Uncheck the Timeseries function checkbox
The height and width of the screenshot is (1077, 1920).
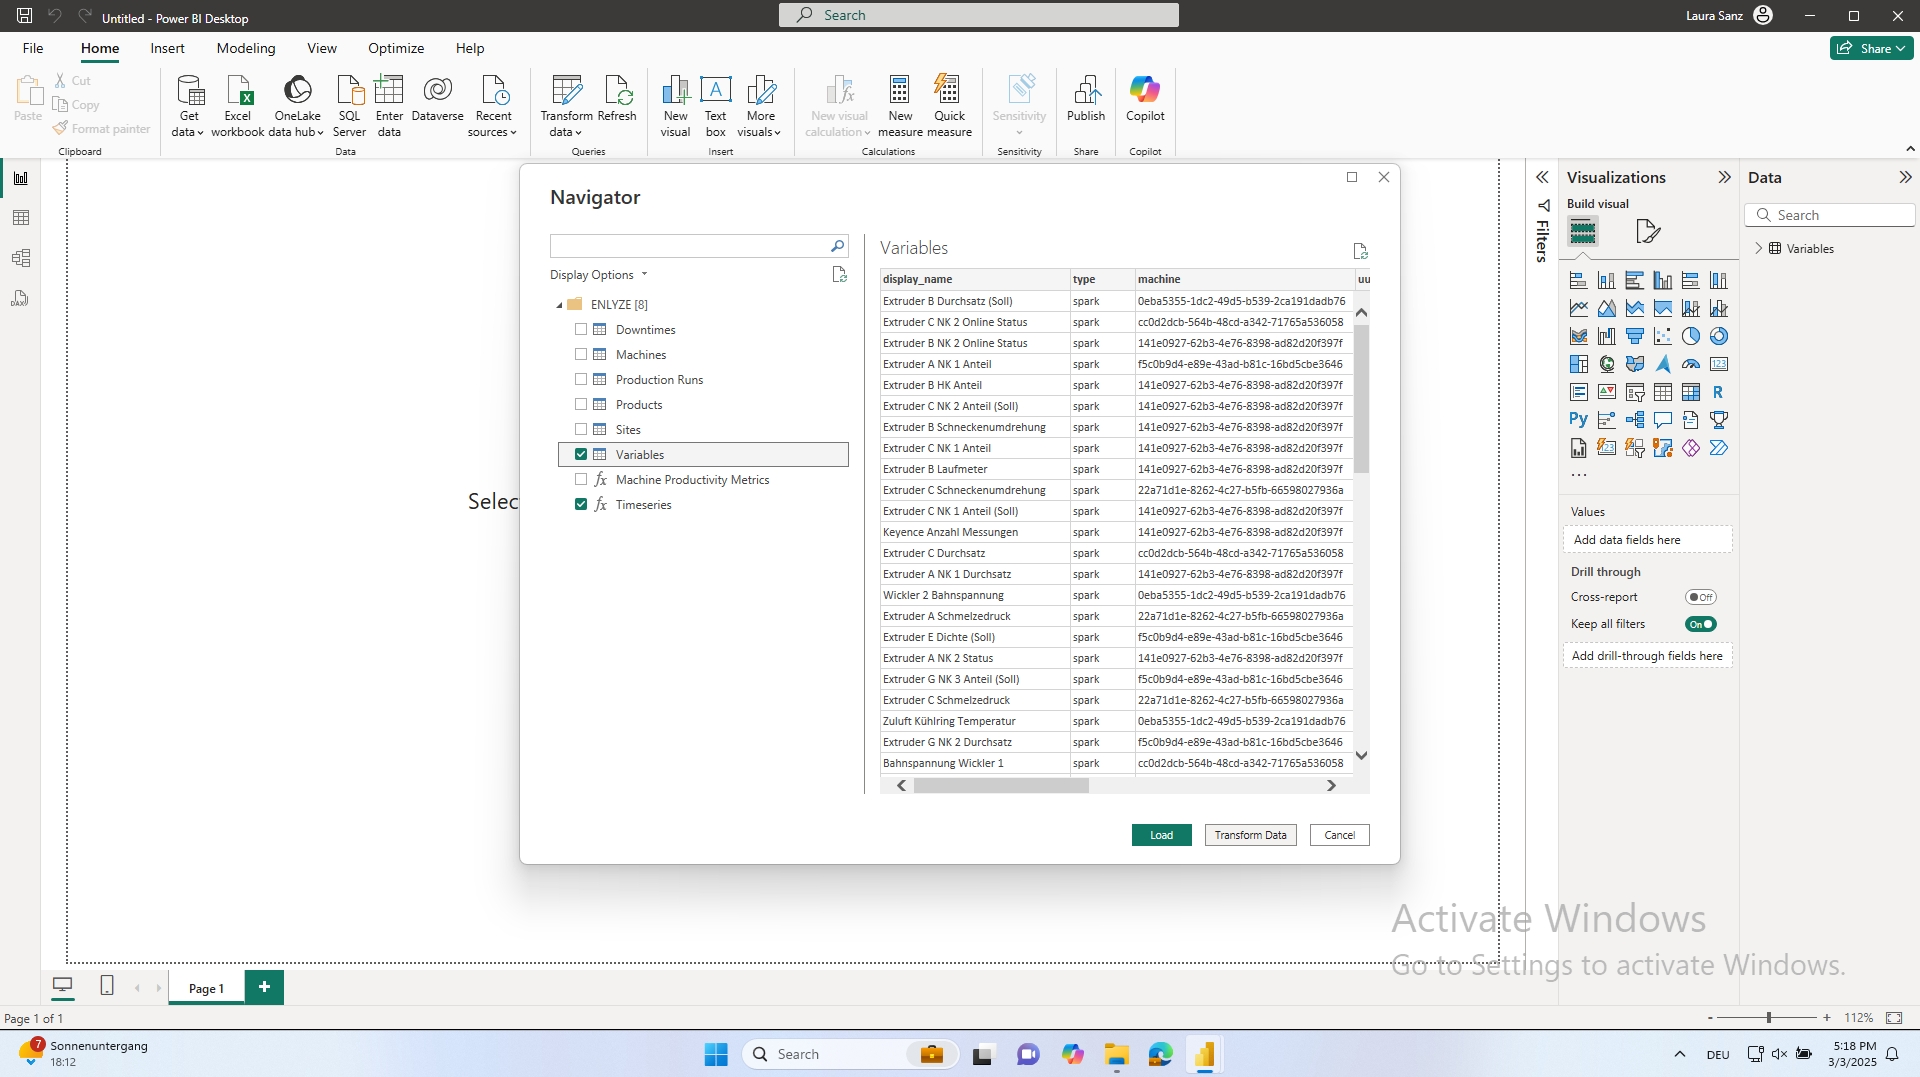point(581,504)
